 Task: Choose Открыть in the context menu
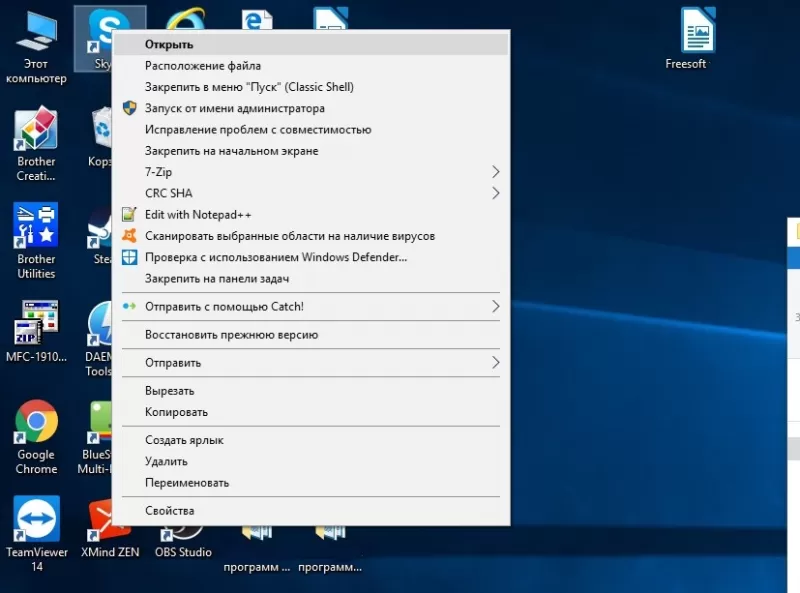pyautogui.click(x=169, y=44)
